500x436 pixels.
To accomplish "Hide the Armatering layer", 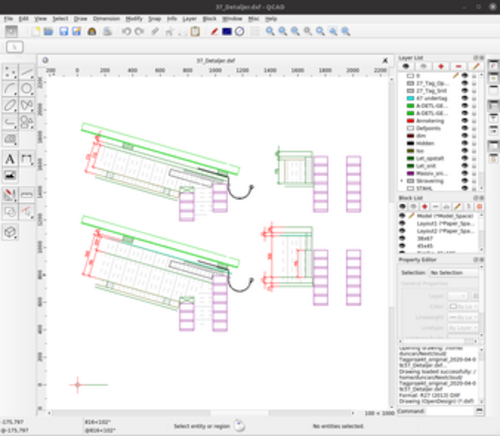I will 465,121.
